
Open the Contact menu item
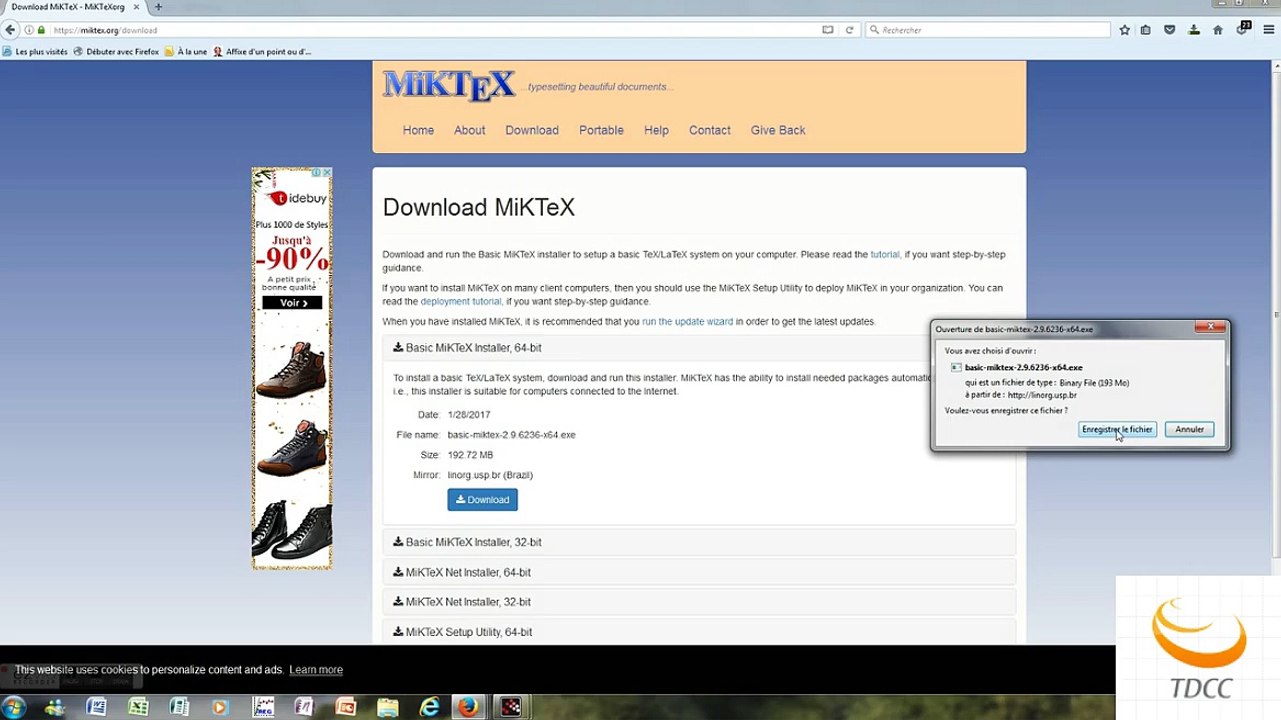[x=710, y=130]
